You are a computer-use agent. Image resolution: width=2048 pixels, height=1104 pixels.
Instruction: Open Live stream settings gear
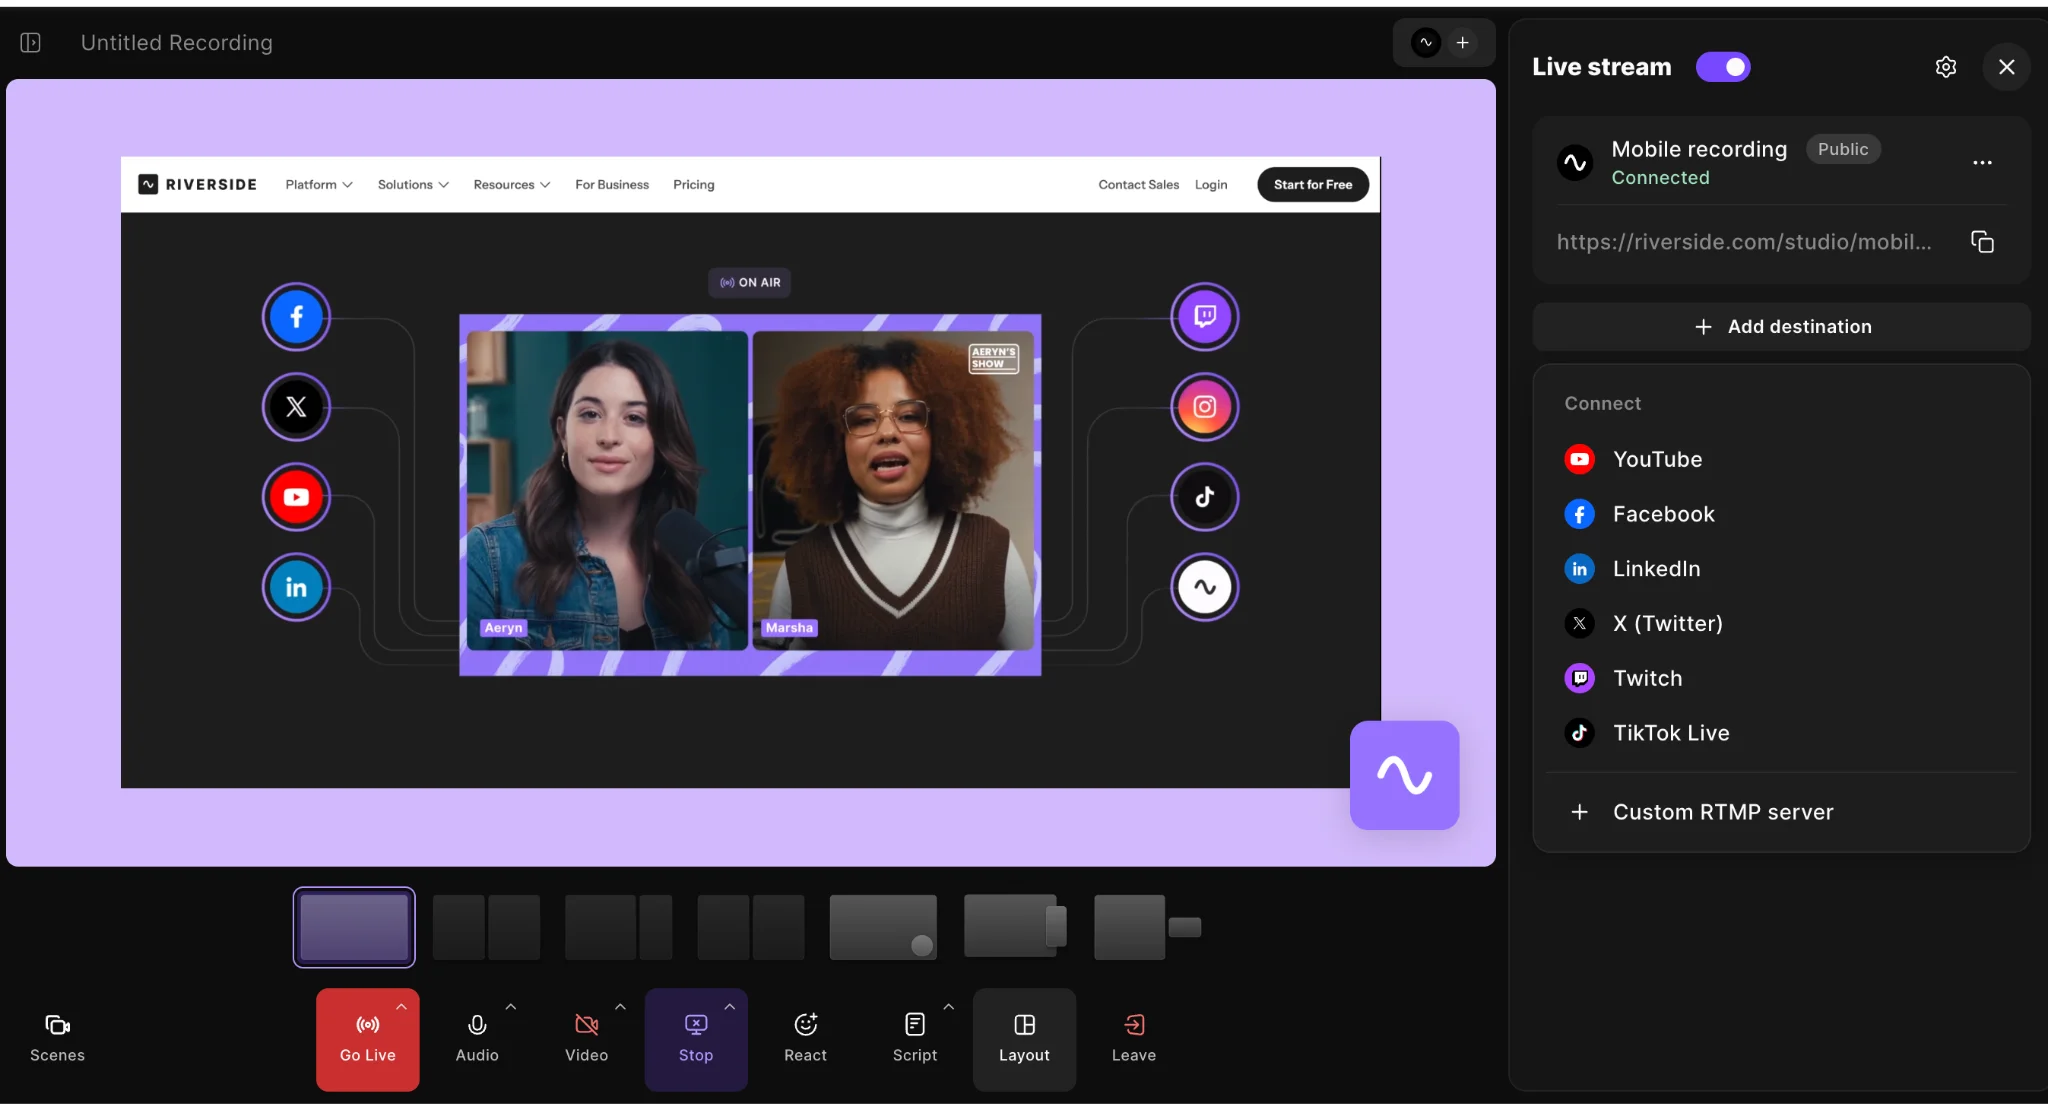coord(1946,67)
